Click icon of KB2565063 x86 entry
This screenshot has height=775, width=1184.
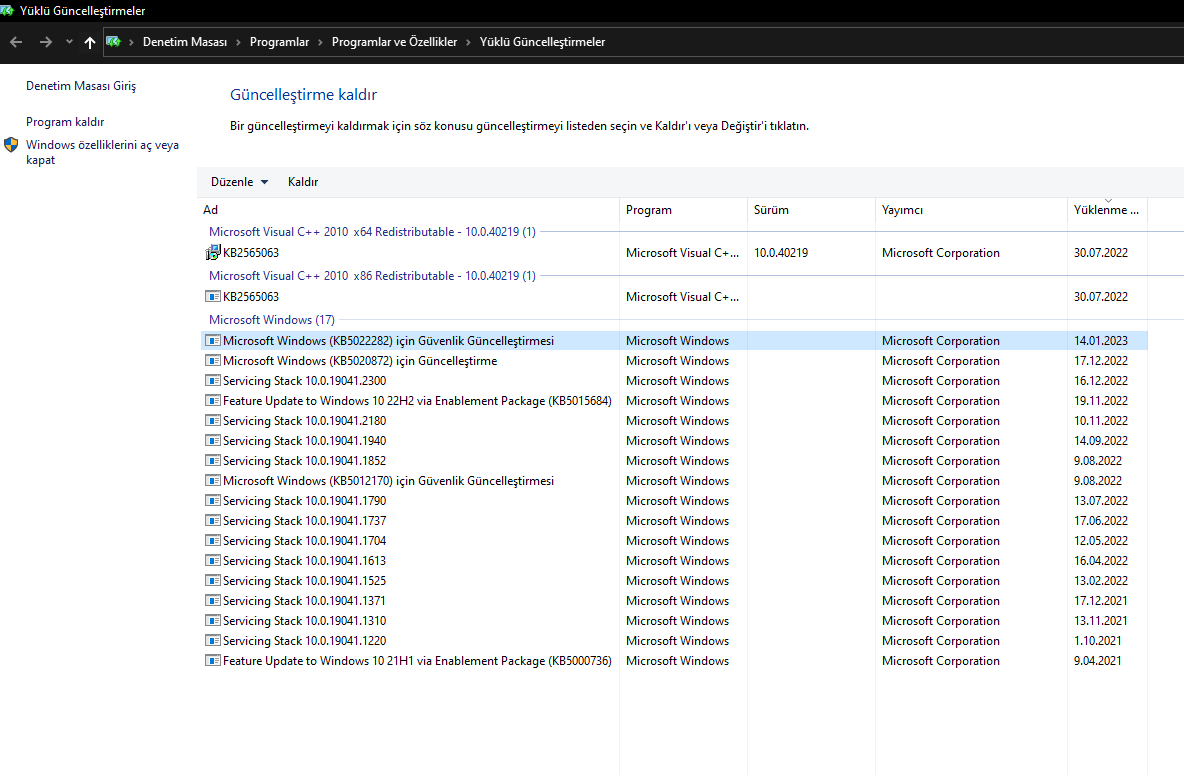[x=213, y=297]
